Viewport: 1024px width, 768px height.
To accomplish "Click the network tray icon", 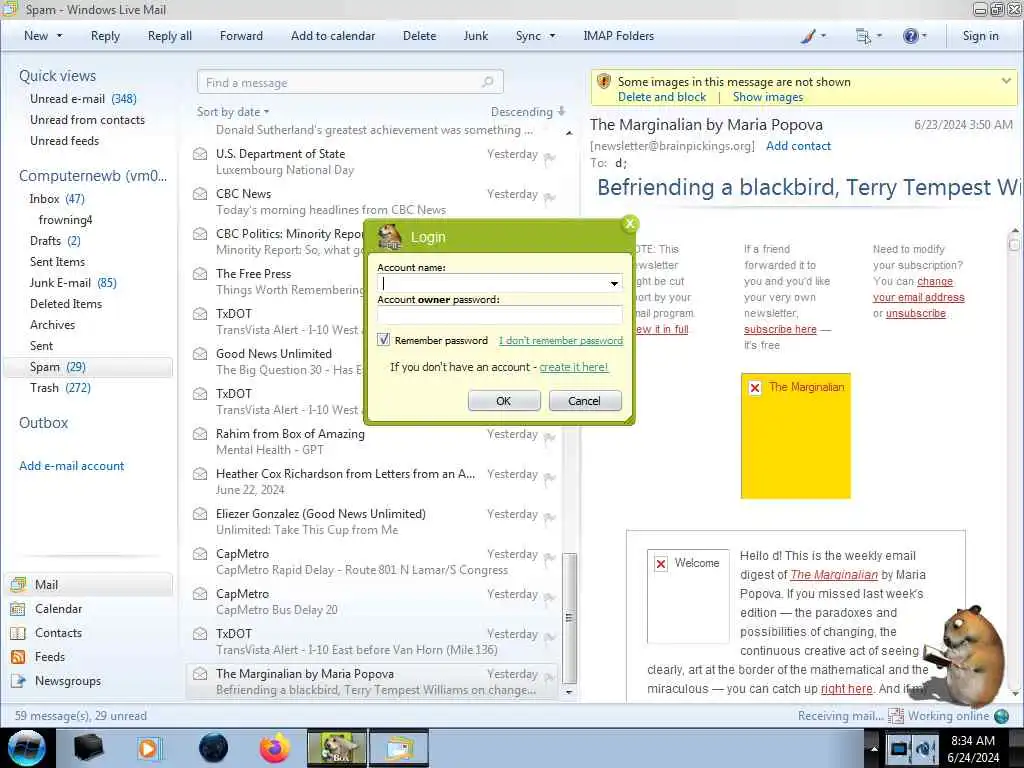I will [899, 748].
